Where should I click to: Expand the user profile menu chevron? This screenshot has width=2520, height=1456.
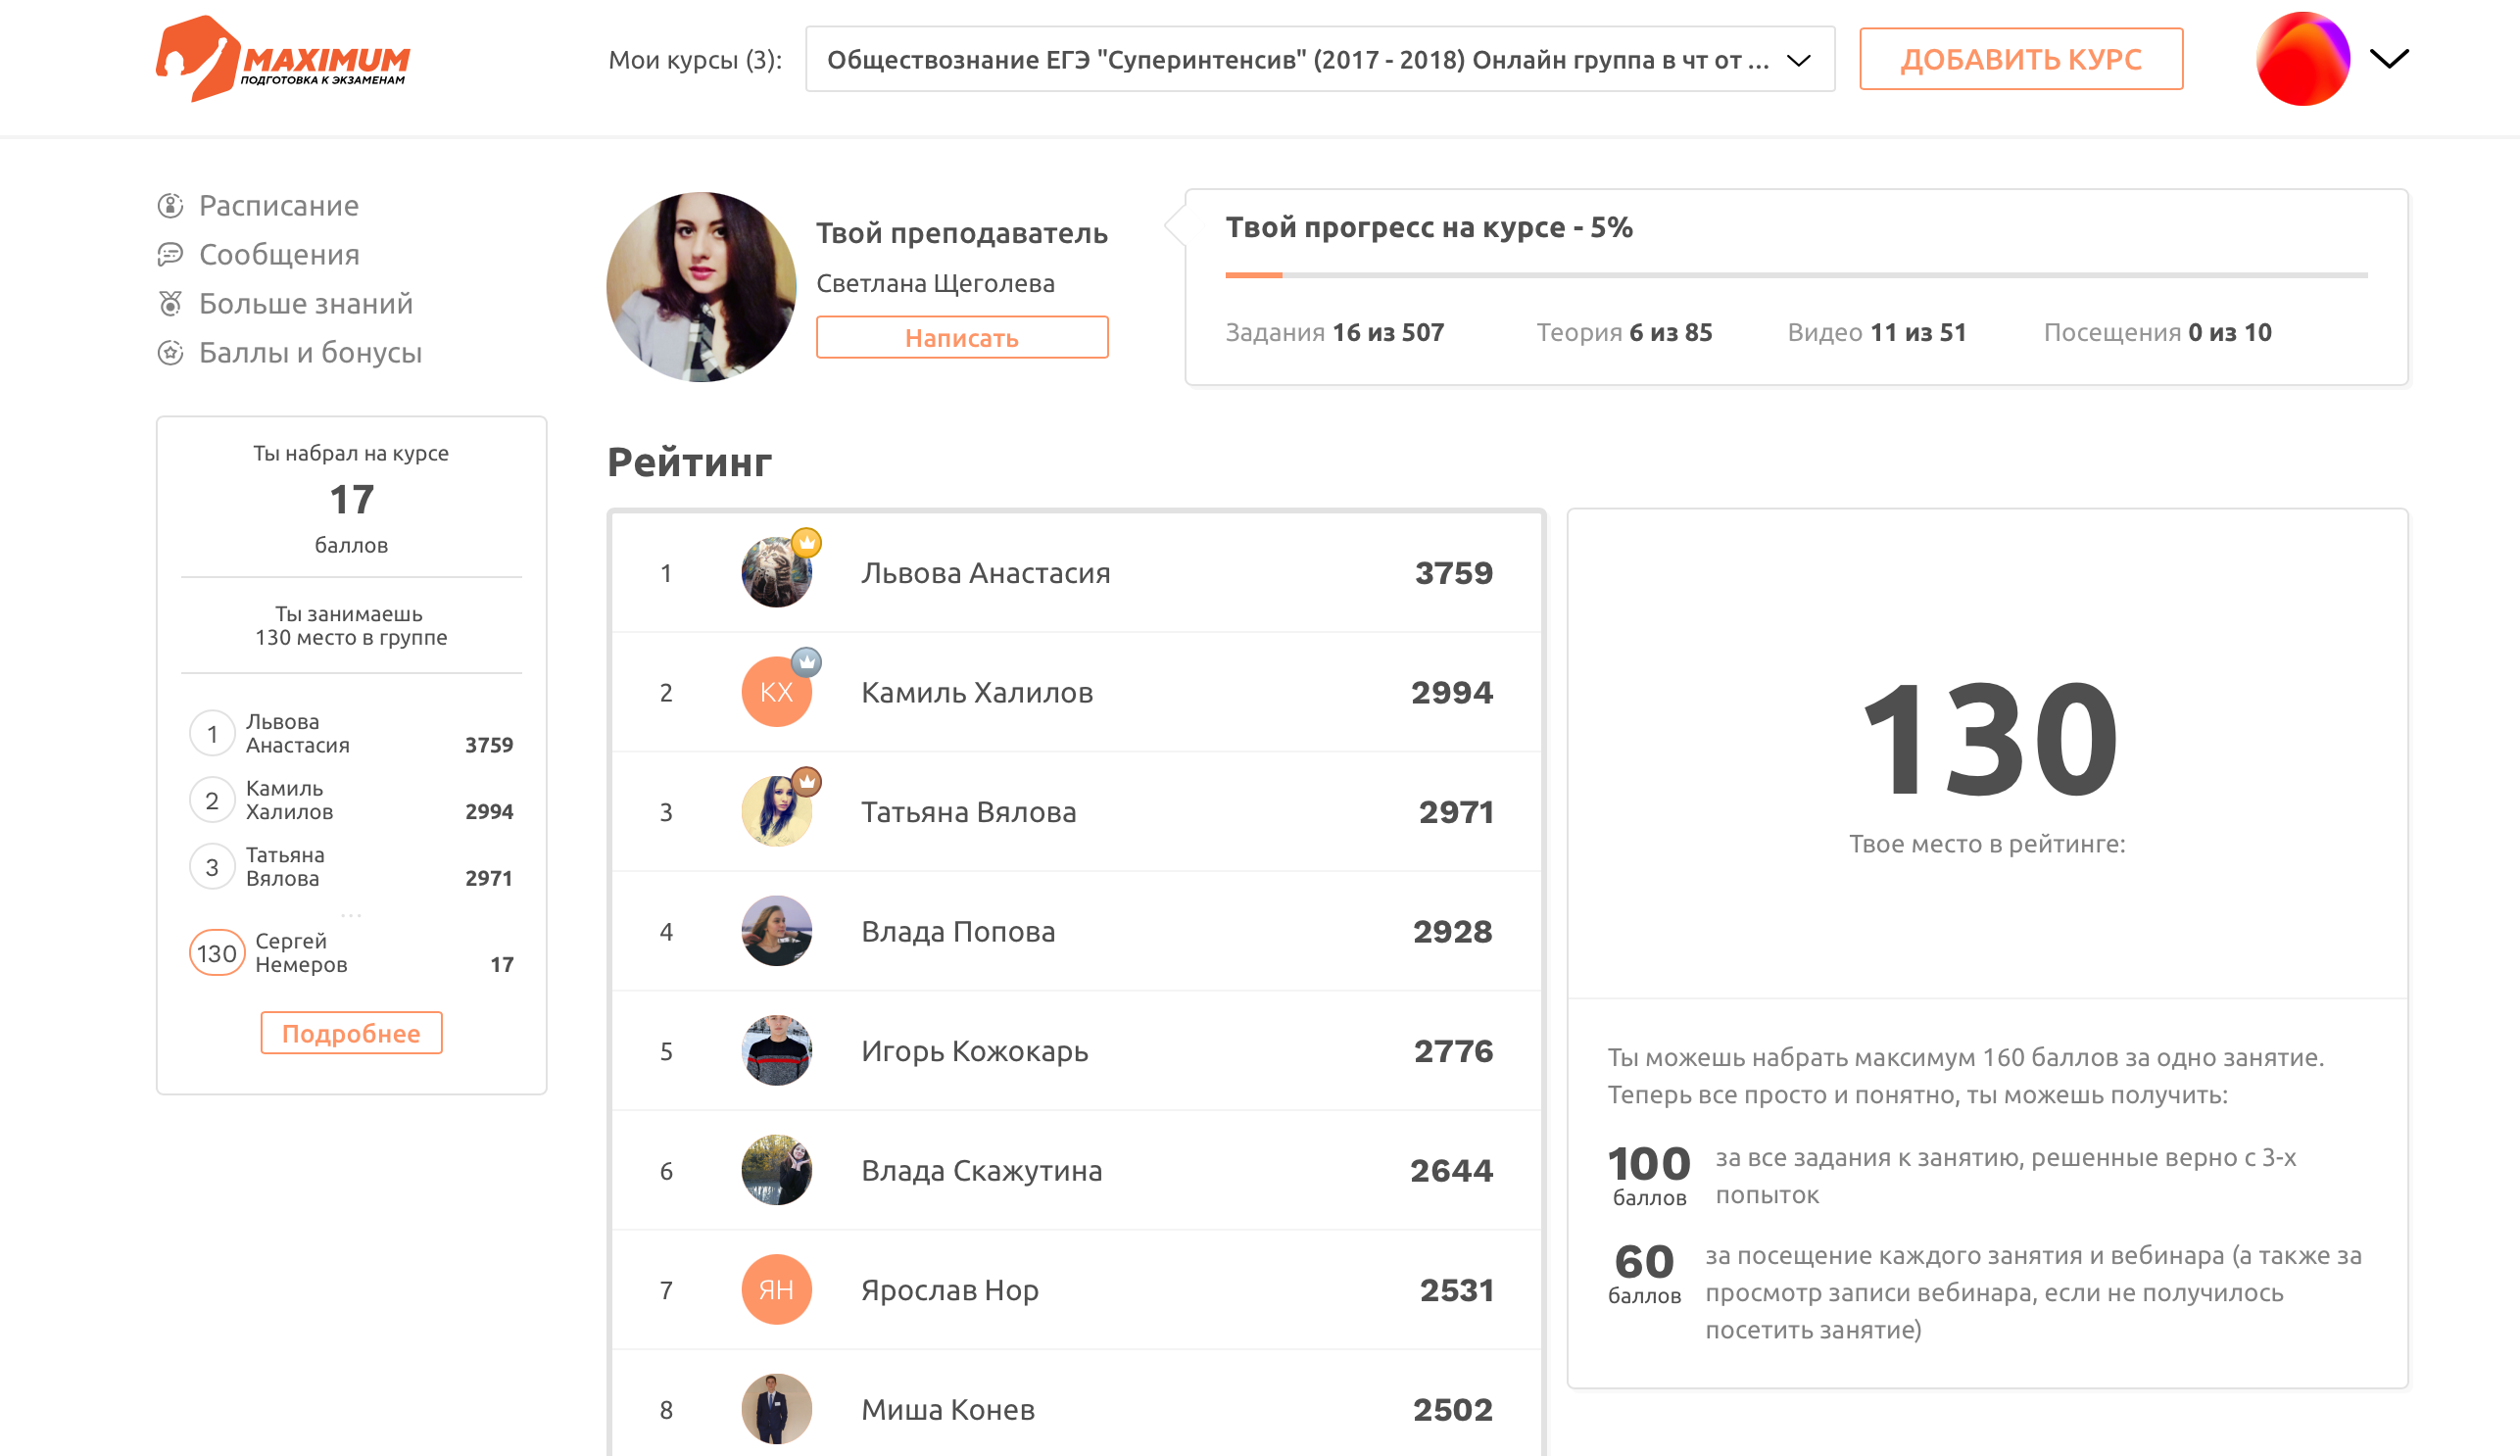click(x=2389, y=59)
